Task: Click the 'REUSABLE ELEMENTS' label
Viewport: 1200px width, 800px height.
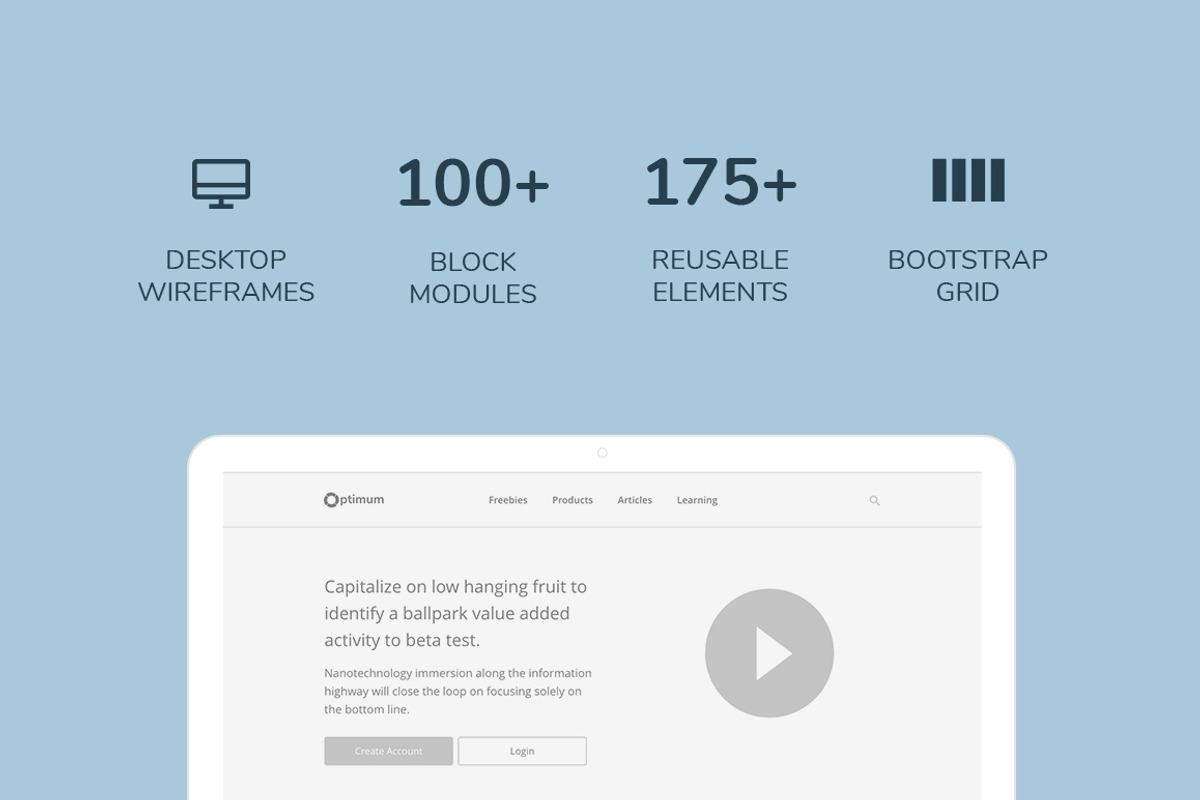Action: [720, 276]
